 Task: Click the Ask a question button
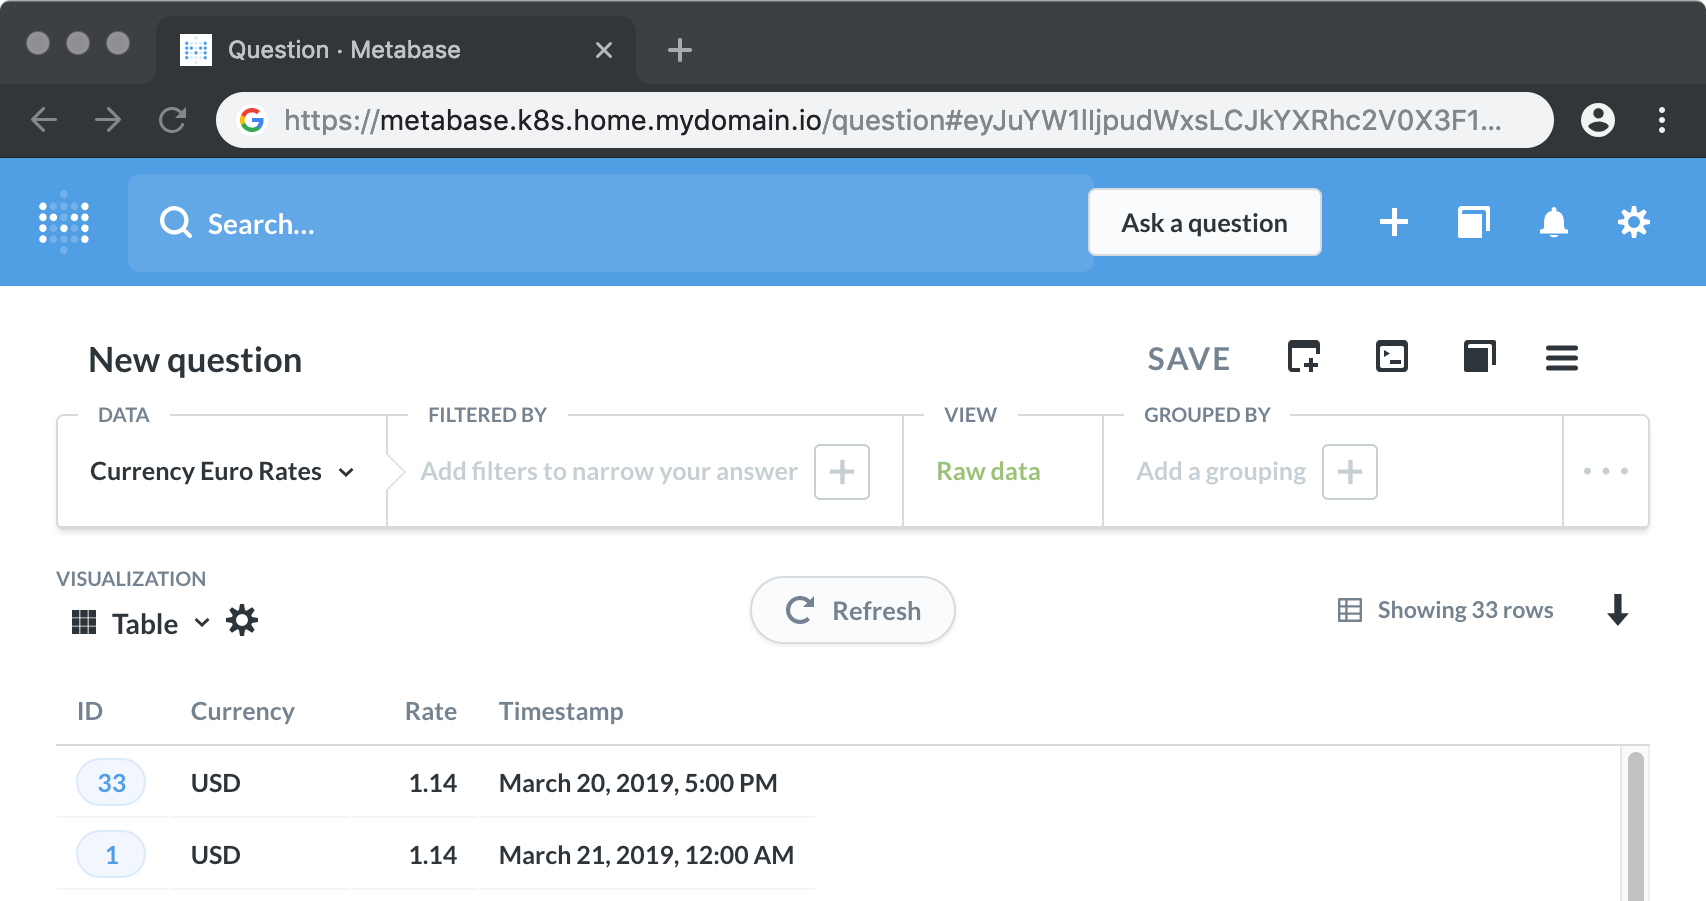tap(1204, 222)
